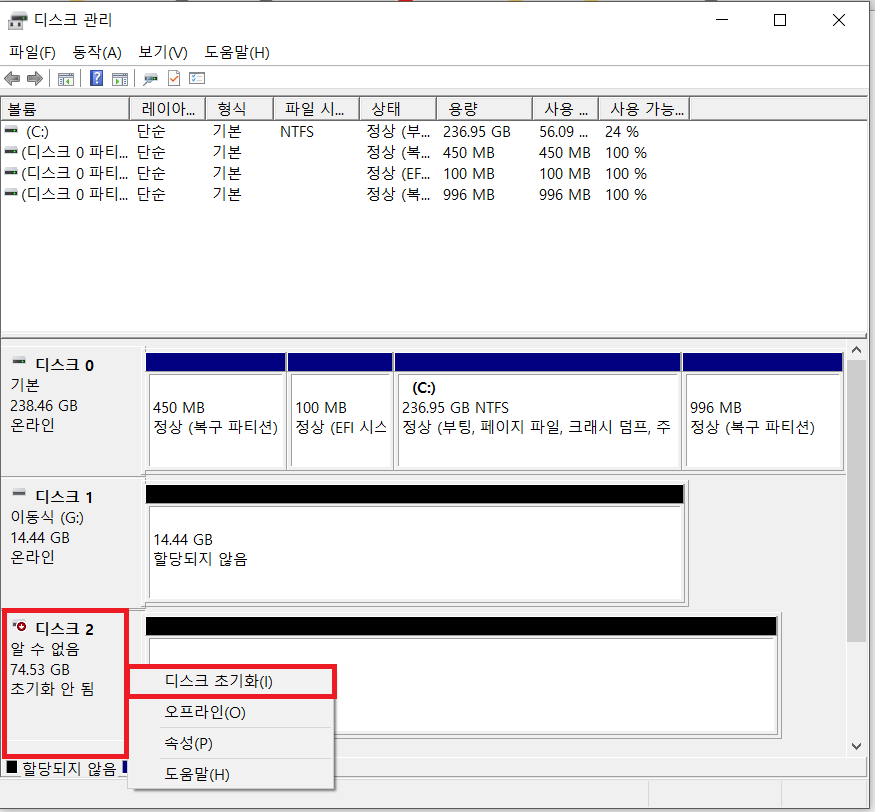Click the 디스크 관리 title bar app icon
875x812 pixels.
point(17,21)
